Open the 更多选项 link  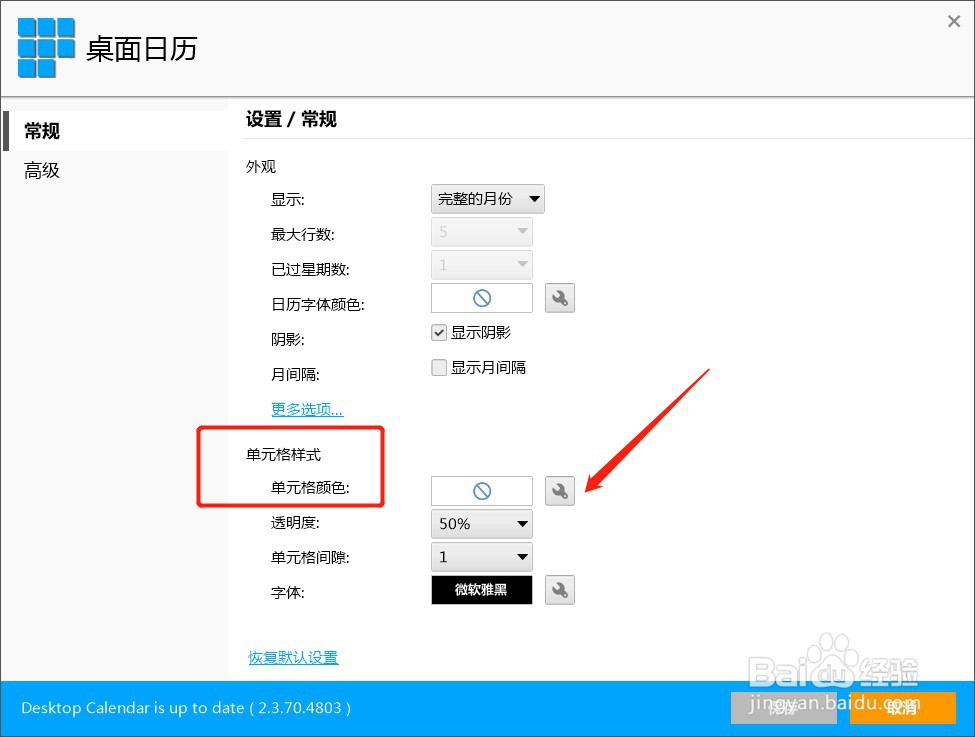click(306, 409)
